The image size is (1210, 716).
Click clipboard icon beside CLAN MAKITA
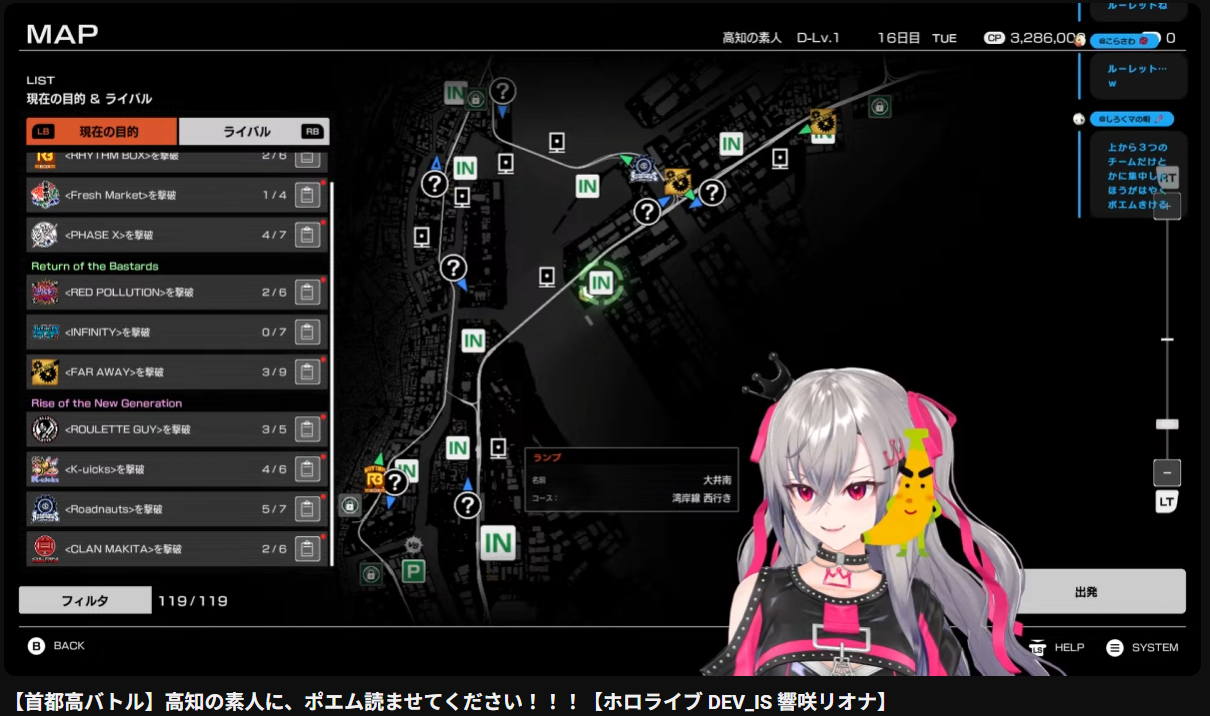click(x=307, y=549)
